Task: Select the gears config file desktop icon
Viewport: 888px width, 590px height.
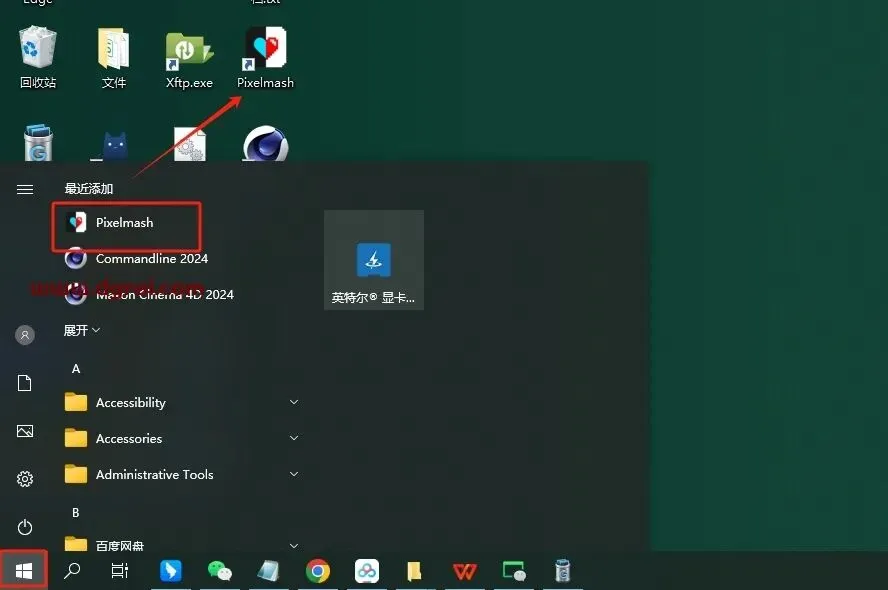Action: click(x=190, y=144)
